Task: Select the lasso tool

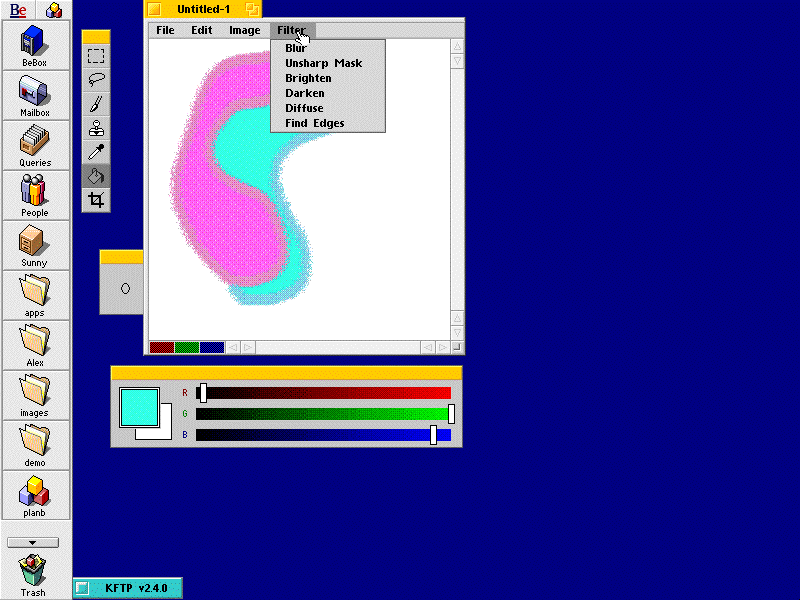Action: pyautogui.click(x=96, y=80)
